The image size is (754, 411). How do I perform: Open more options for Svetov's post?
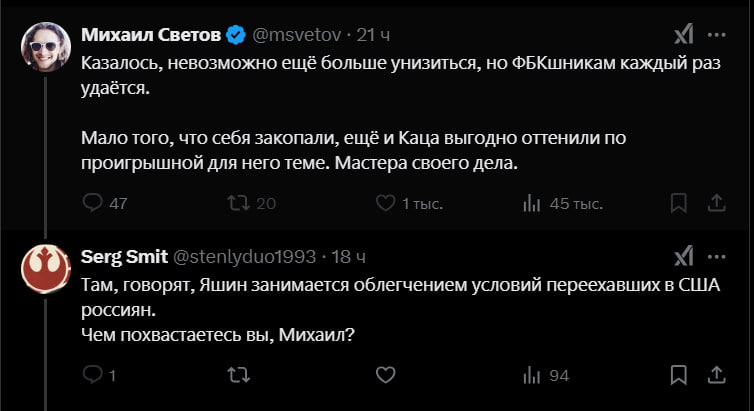pos(716,35)
